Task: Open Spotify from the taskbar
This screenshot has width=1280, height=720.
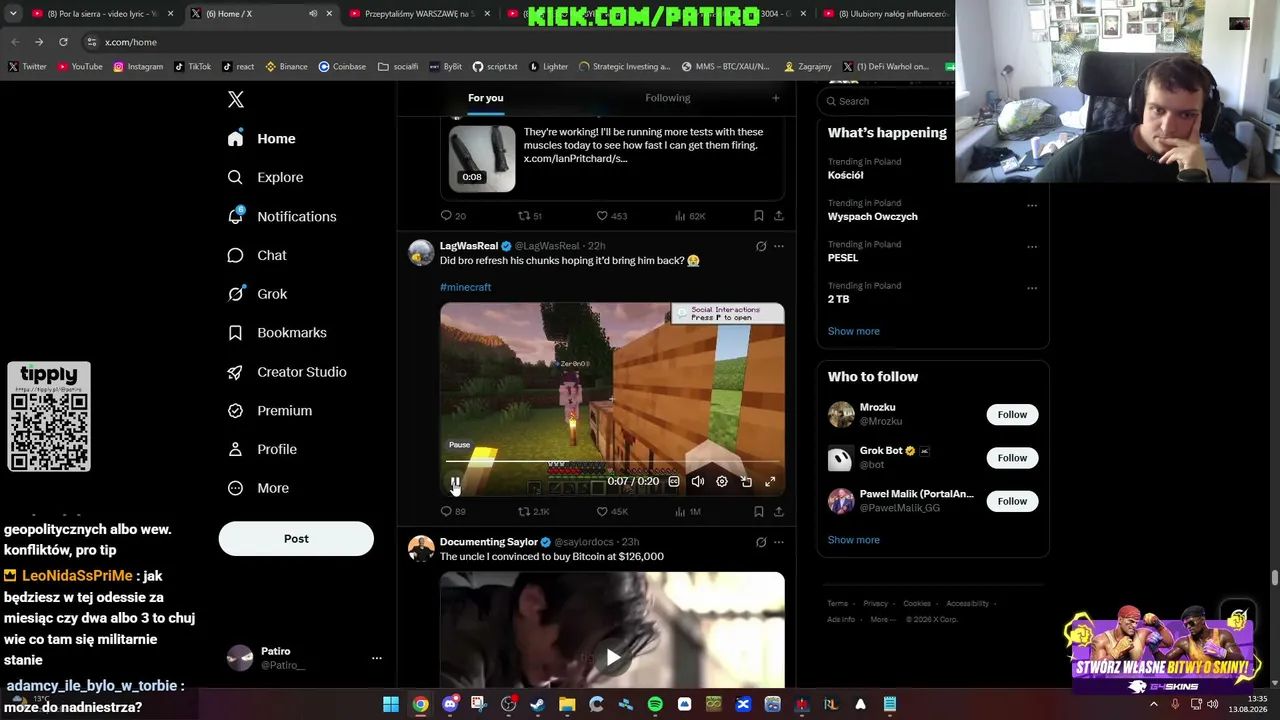Action: tap(655, 704)
